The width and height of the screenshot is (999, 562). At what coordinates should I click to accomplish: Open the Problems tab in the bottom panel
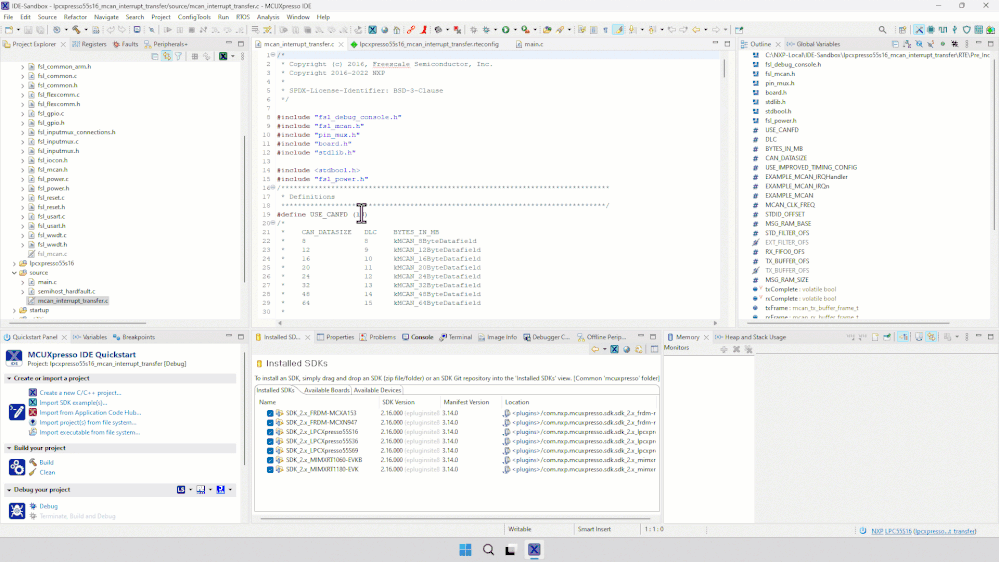click(x=378, y=337)
